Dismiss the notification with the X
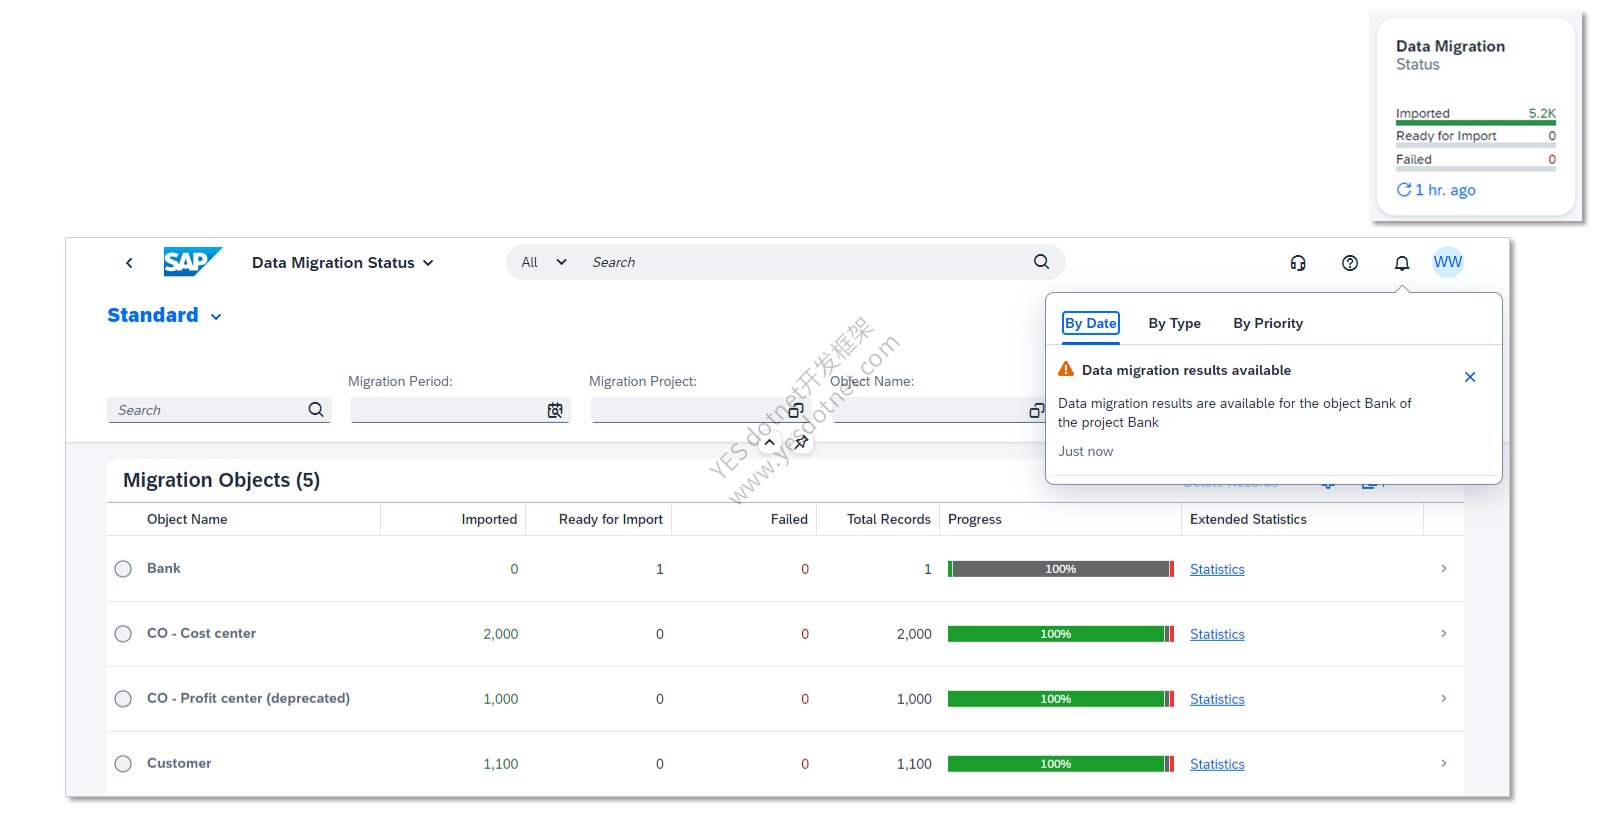Viewport: 1600px width, 814px height. pos(1470,377)
